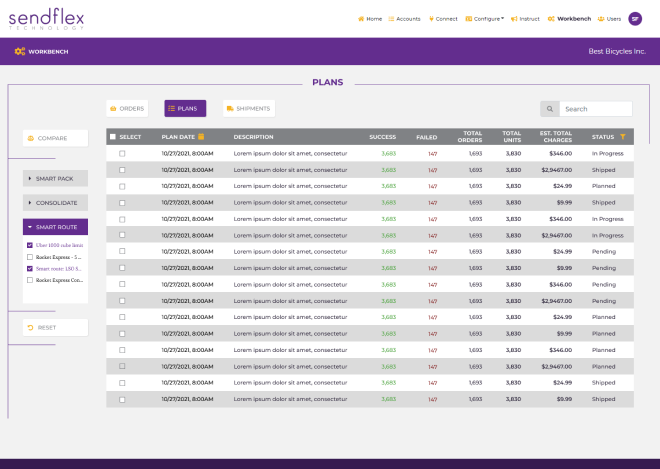Click the Plan Date calendar icon
The image size is (660, 469).
pos(202,137)
